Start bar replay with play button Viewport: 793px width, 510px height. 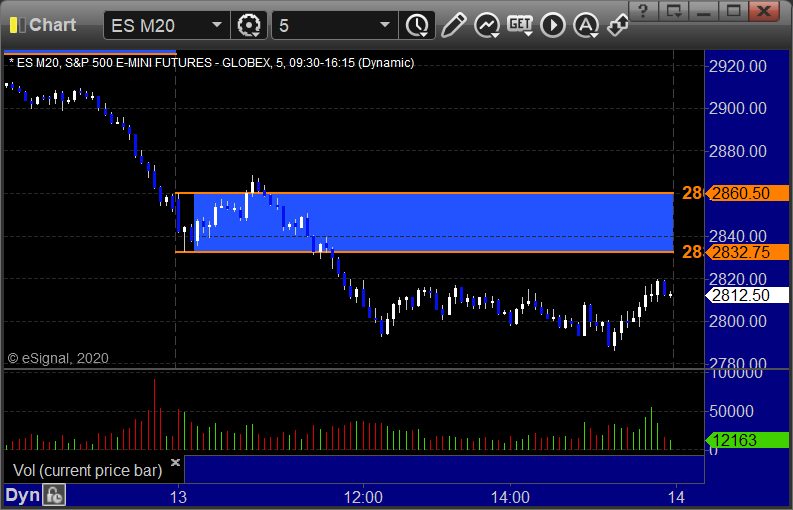click(553, 25)
